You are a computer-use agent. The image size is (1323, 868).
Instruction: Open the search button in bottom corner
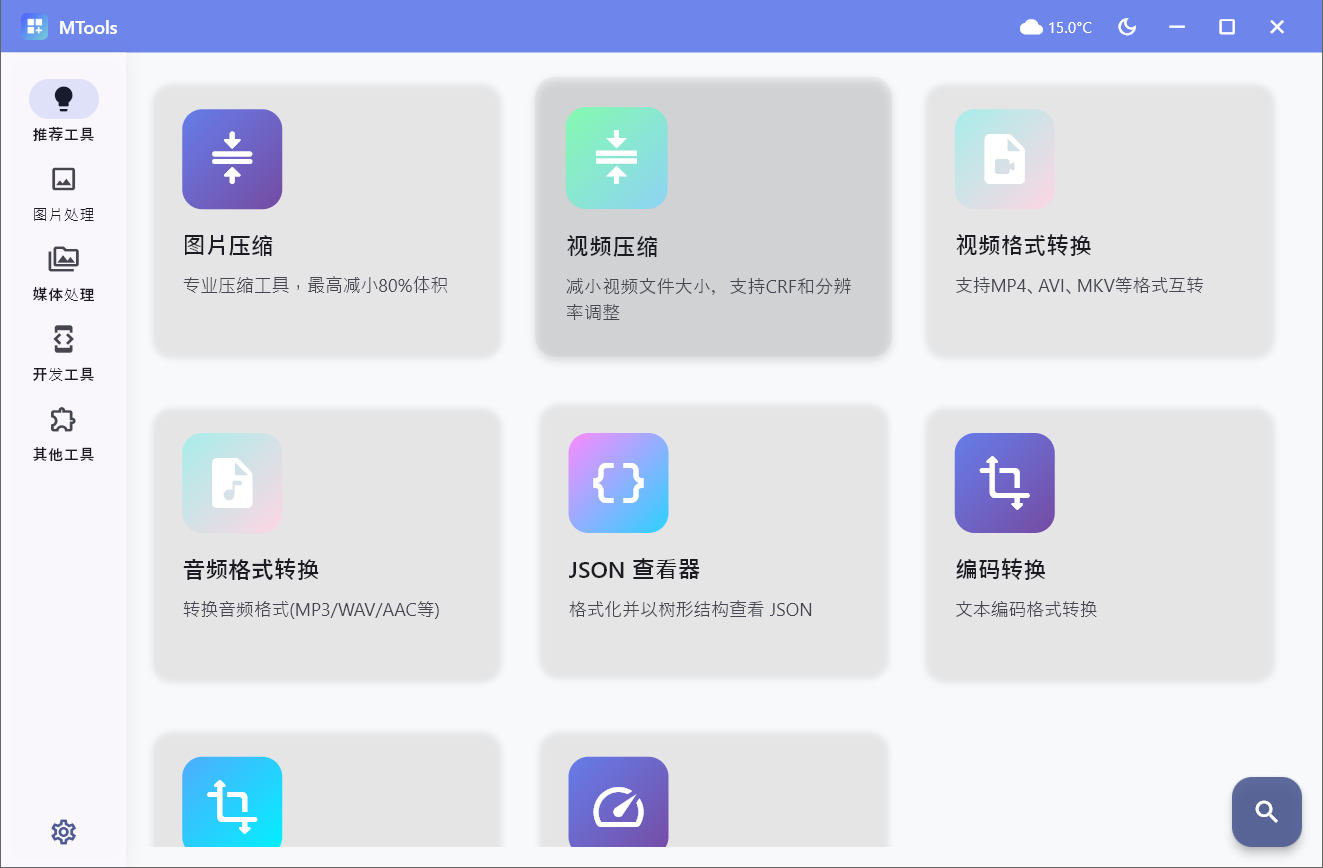click(1266, 812)
